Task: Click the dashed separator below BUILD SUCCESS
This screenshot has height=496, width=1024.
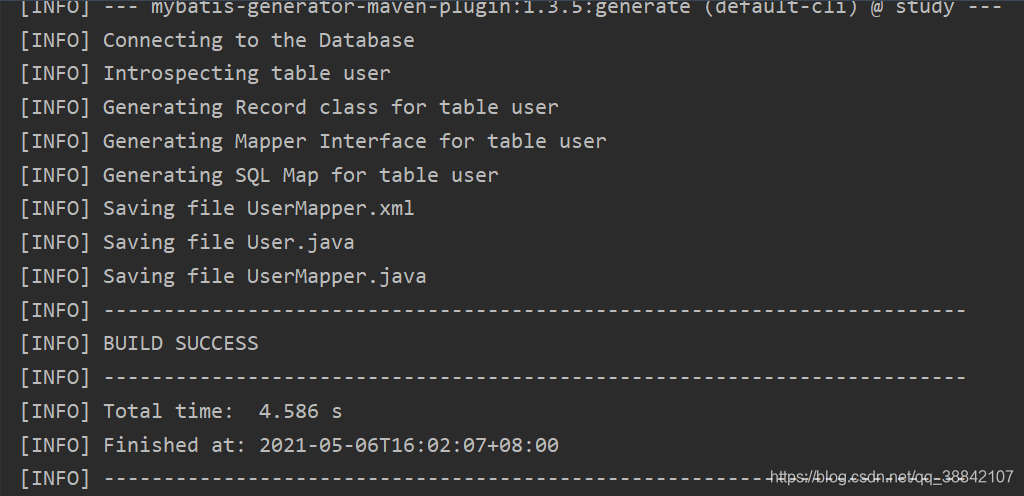Action: pos(534,378)
